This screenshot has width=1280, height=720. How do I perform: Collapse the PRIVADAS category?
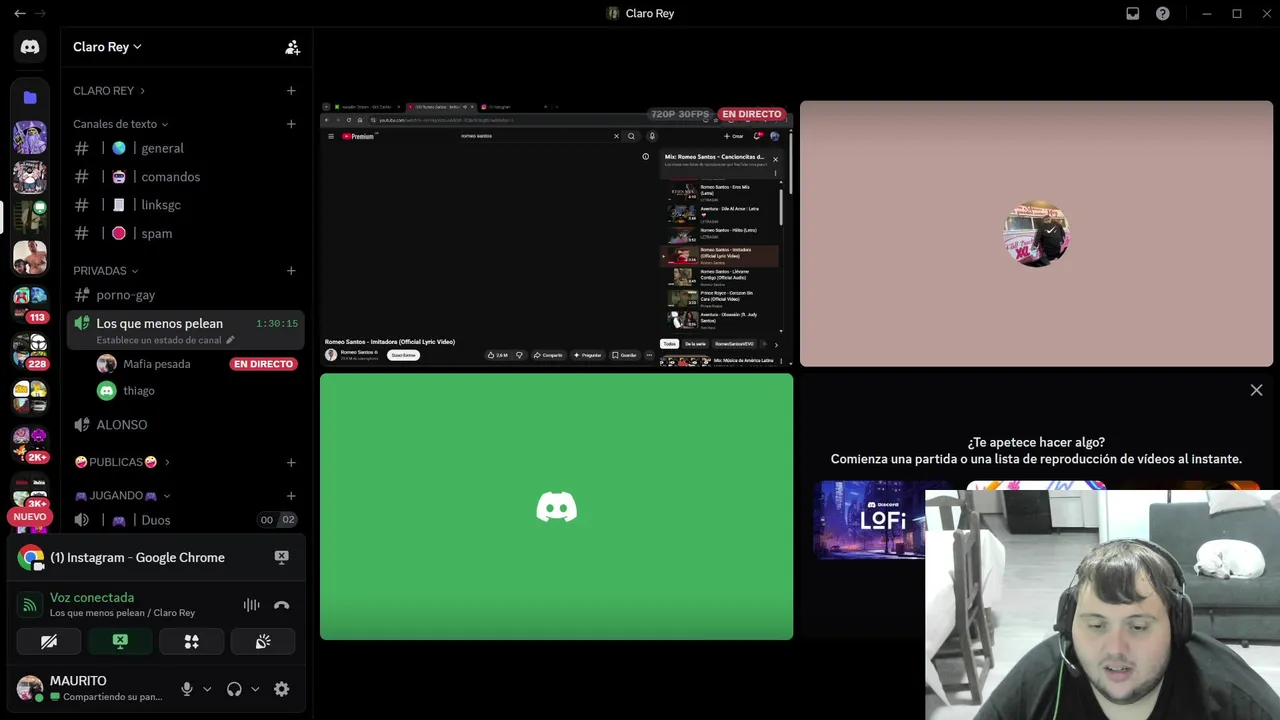point(106,271)
